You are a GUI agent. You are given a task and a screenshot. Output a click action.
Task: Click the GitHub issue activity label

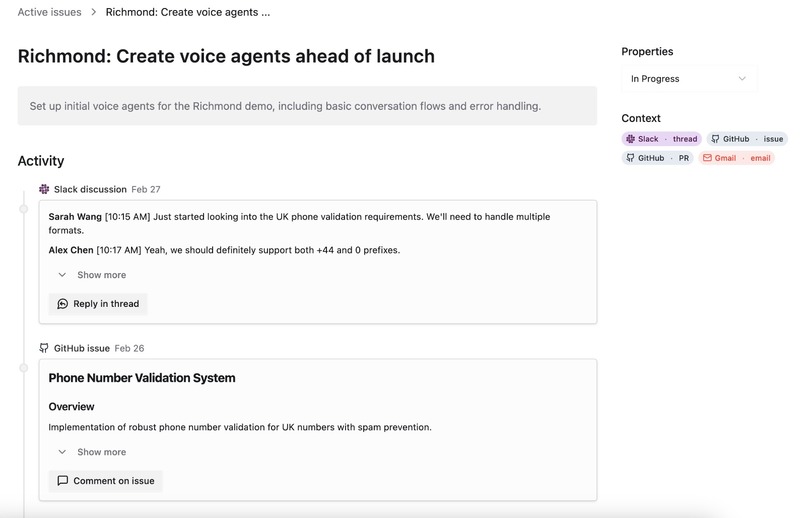[x=82, y=348]
